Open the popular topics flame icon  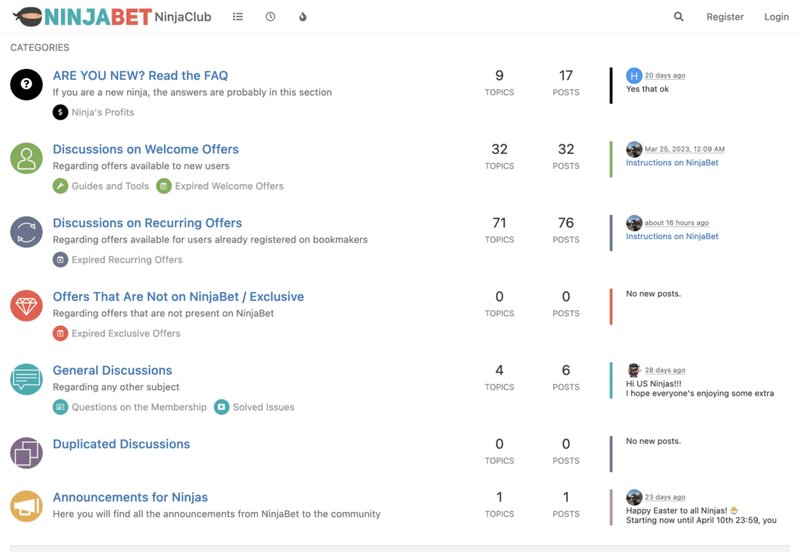coord(303,16)
